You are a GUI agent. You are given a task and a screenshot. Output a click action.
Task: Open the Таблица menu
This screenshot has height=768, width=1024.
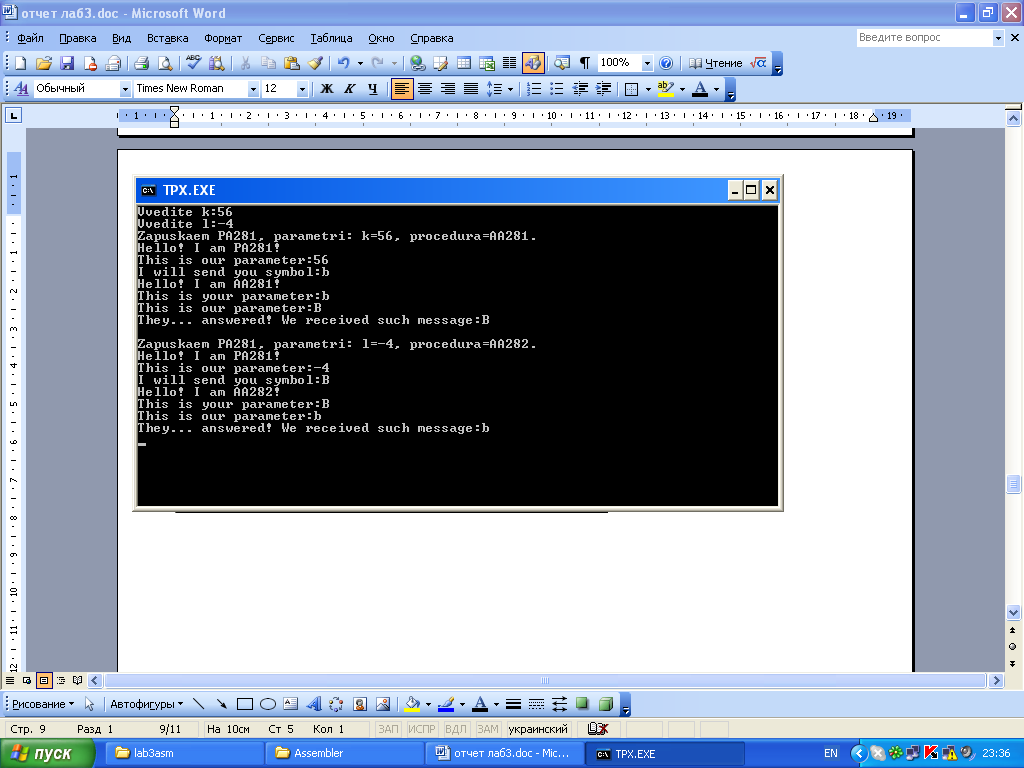[x=331, y=38]
